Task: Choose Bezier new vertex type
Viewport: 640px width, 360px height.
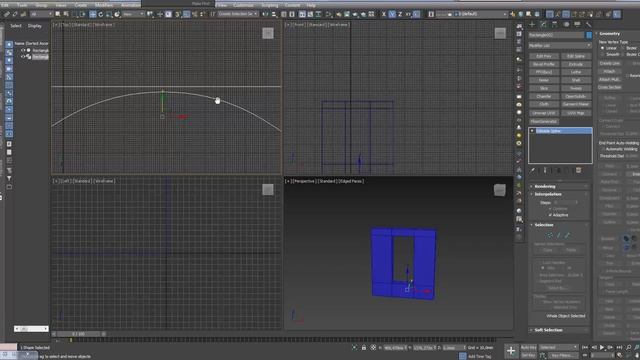Action: (x=623, y=48)
